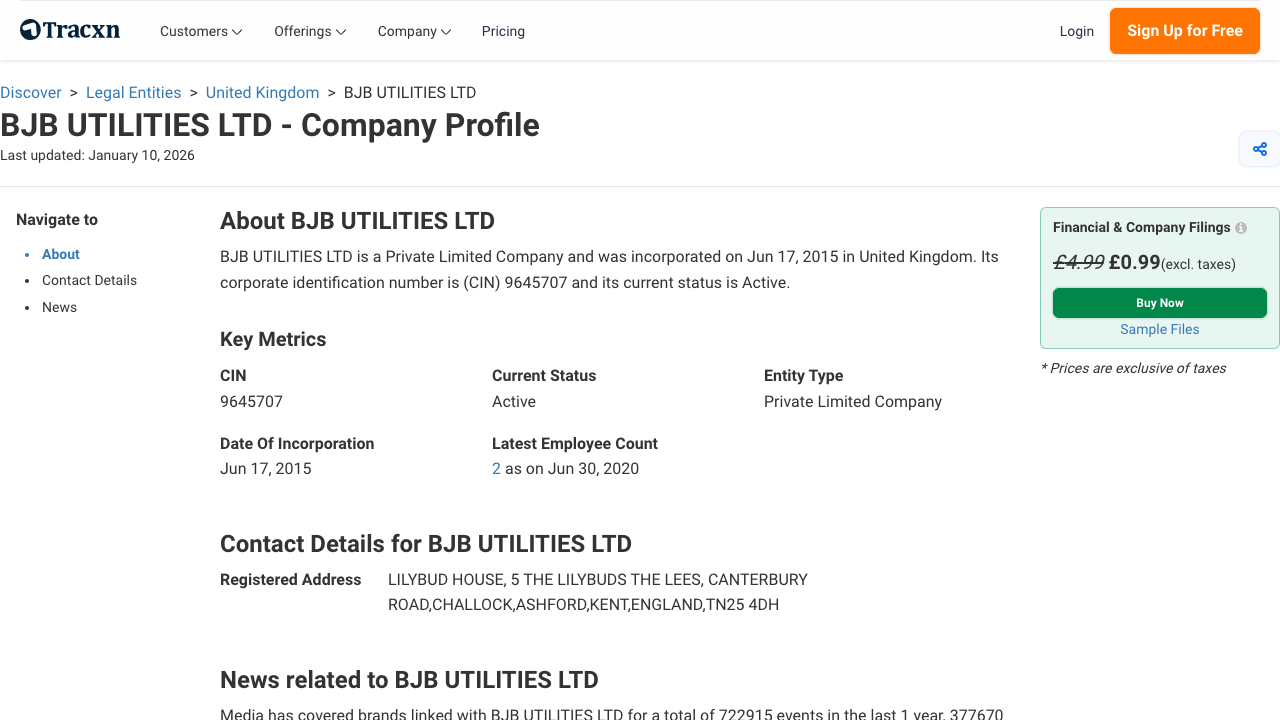Open the share options icon
1280x720 pixels.
coord(1259,148)
